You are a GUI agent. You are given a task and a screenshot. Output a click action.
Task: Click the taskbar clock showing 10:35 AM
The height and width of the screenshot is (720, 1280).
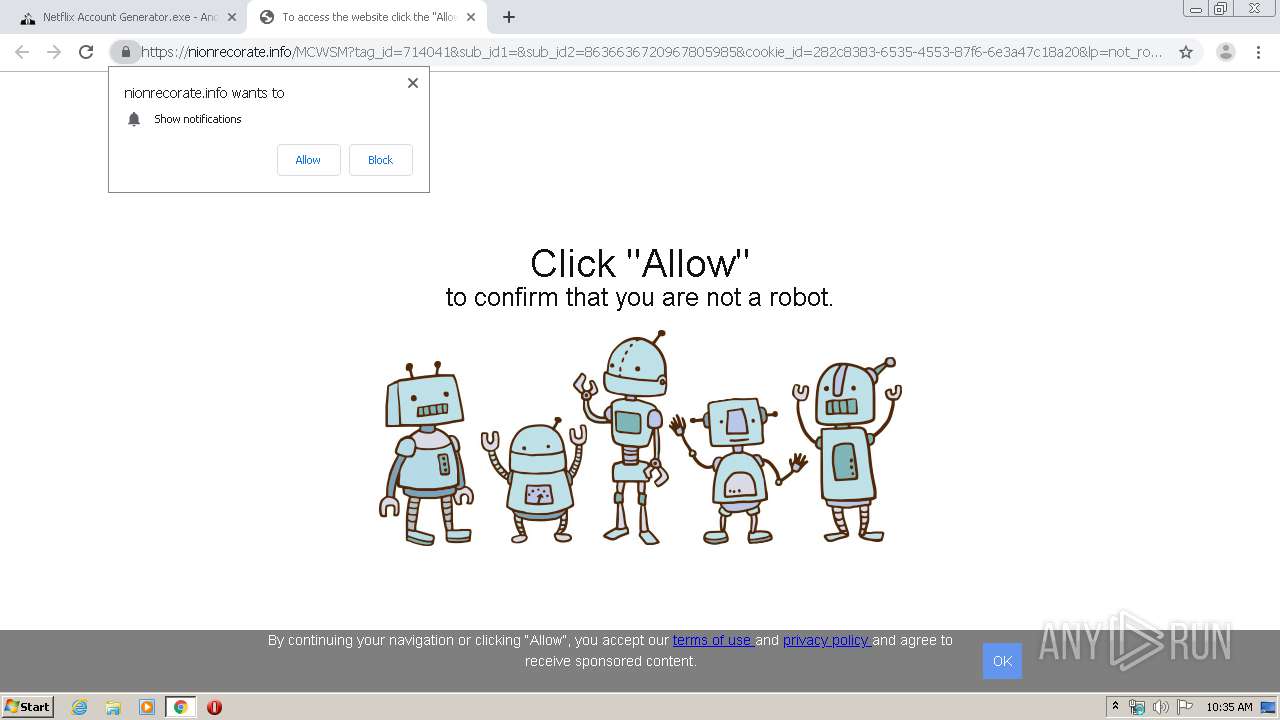[x=1229, y=707]
